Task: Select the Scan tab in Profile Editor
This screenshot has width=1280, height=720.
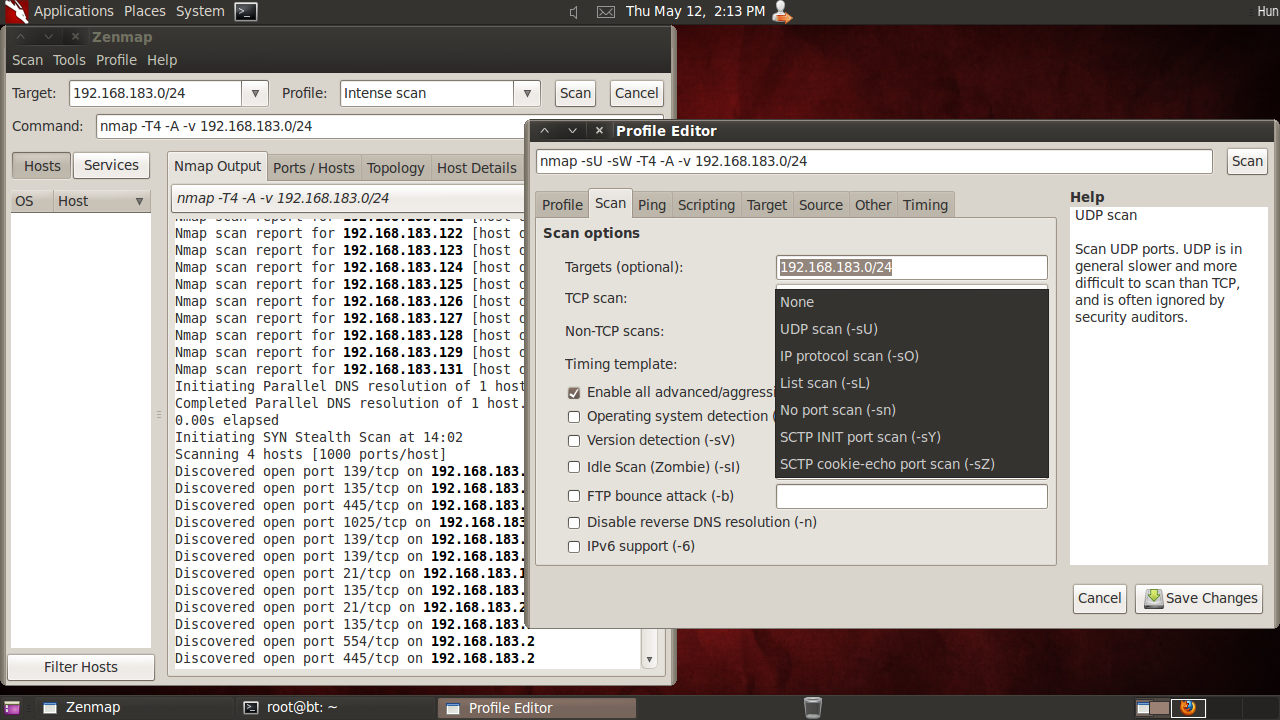Action: click(610, 203)
